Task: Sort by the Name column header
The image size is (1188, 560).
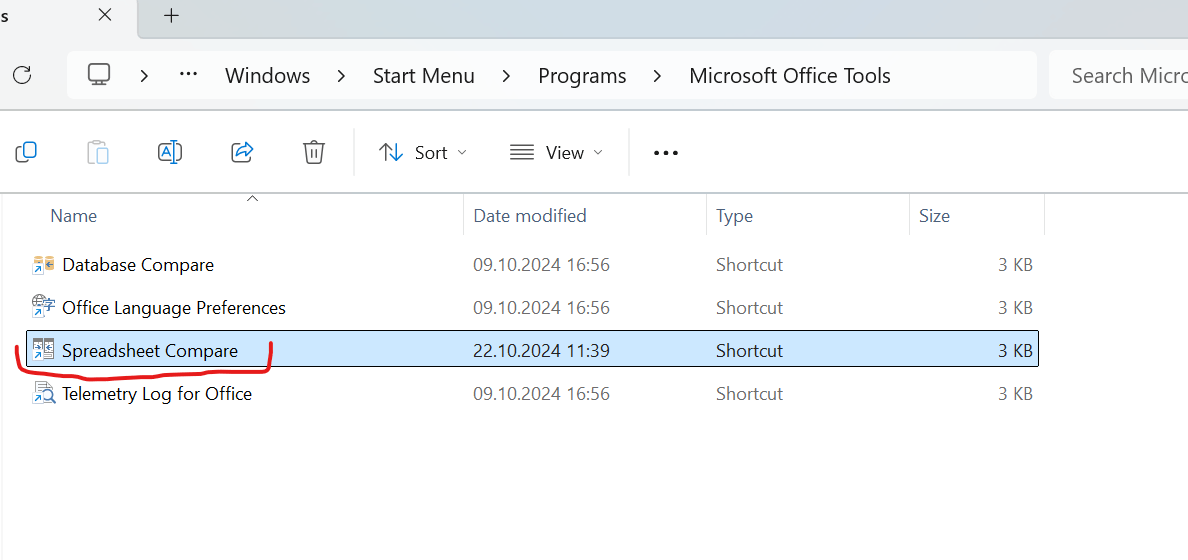Action: 73,216
